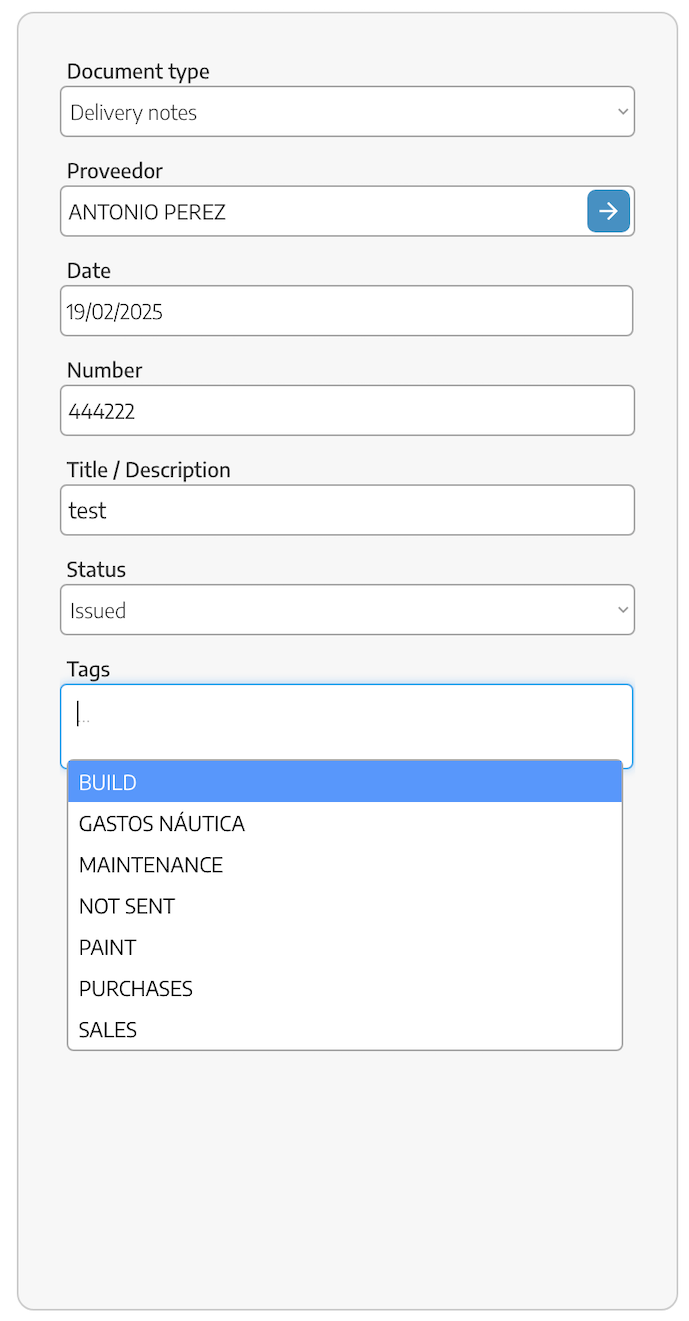Click the blue arrow button beside ANTONIO PEREZ
Viewport: 689px width, 1321px height.
[608, 211]
